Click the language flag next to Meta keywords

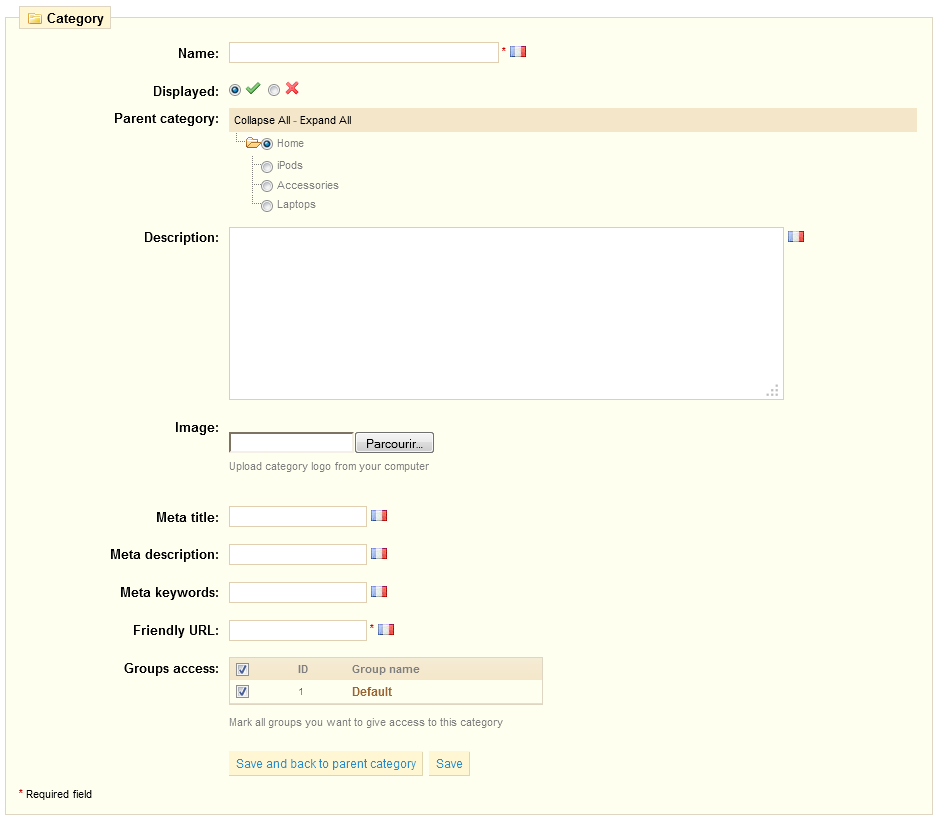coord(379,592)
